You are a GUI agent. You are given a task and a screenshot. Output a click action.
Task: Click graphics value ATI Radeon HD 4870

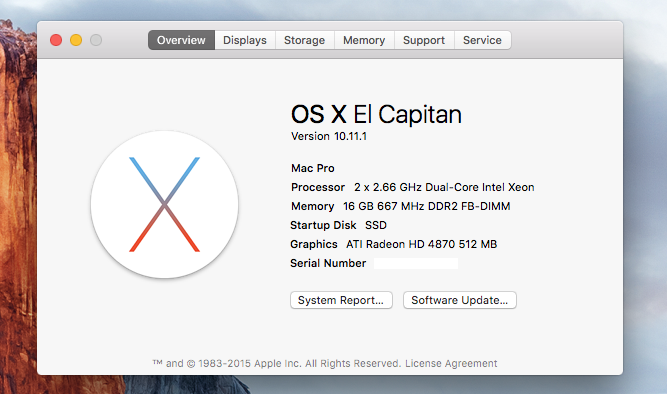[422, 244]
